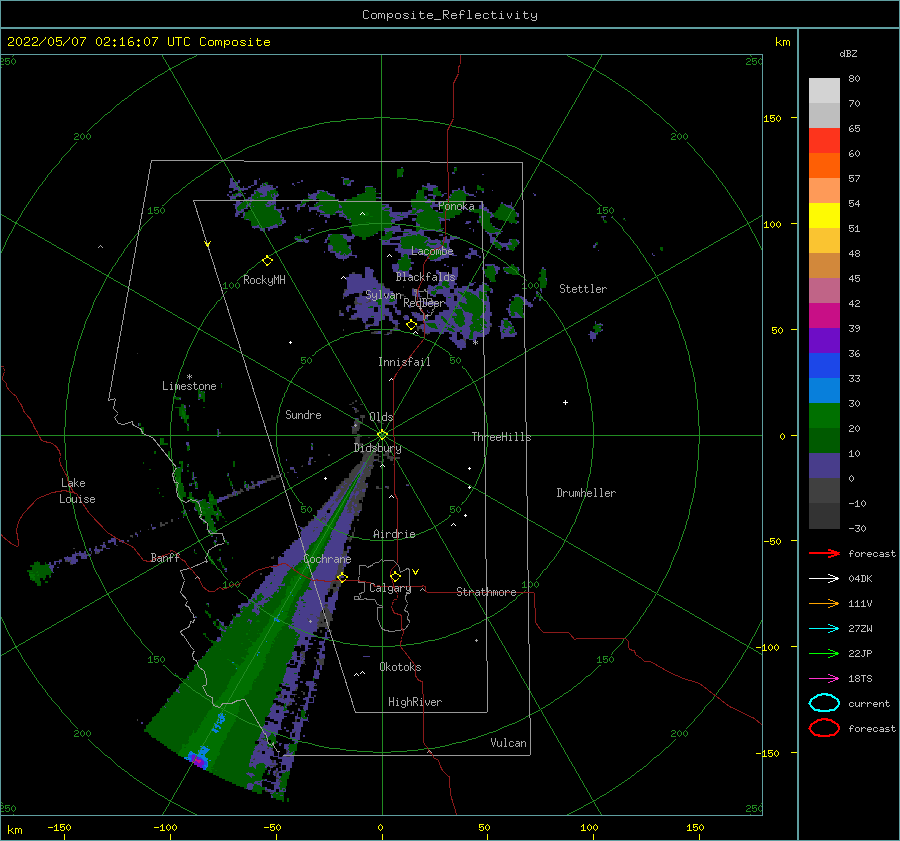Click the cyan 27ZW arrow icon

click(824, 629)
